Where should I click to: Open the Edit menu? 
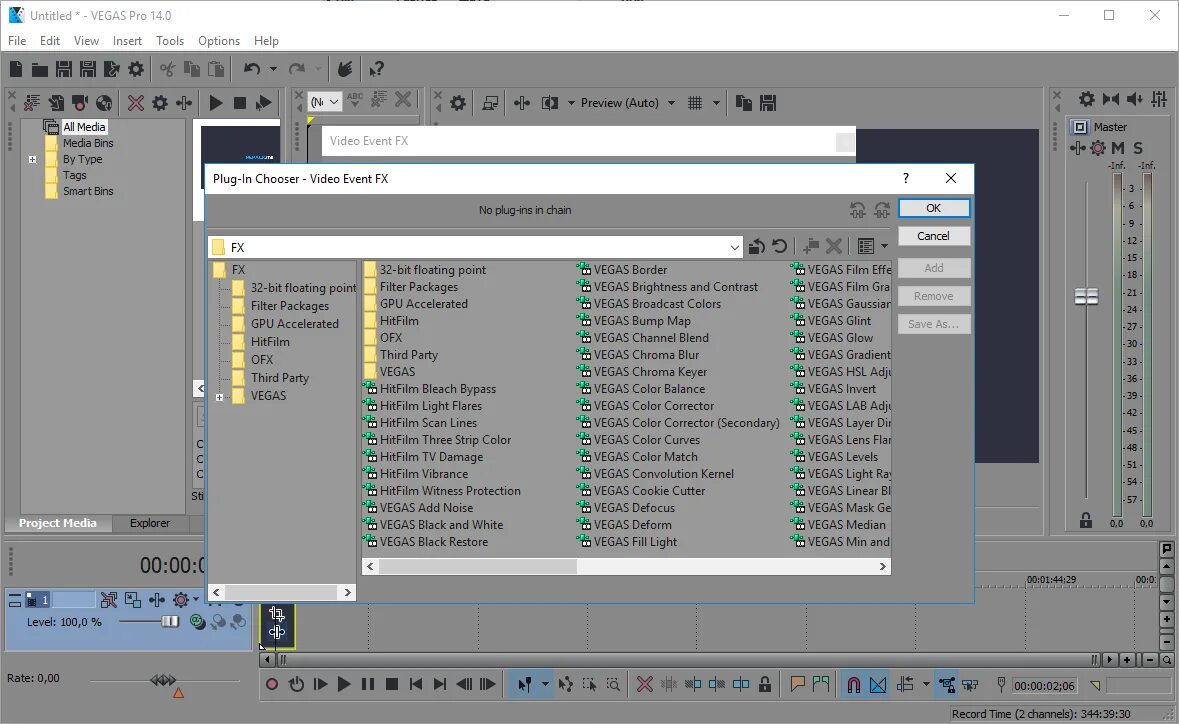coord(50,41)
